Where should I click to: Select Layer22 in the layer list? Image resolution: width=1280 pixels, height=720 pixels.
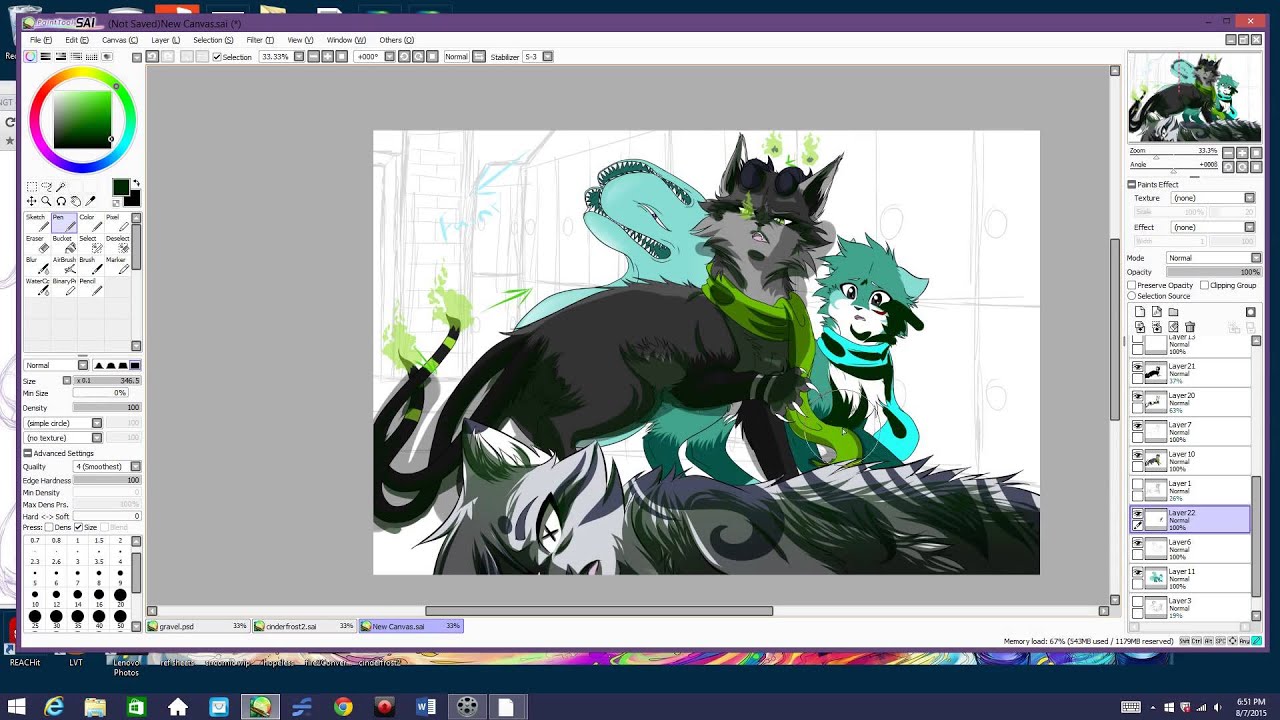[x=1191, y=519]
